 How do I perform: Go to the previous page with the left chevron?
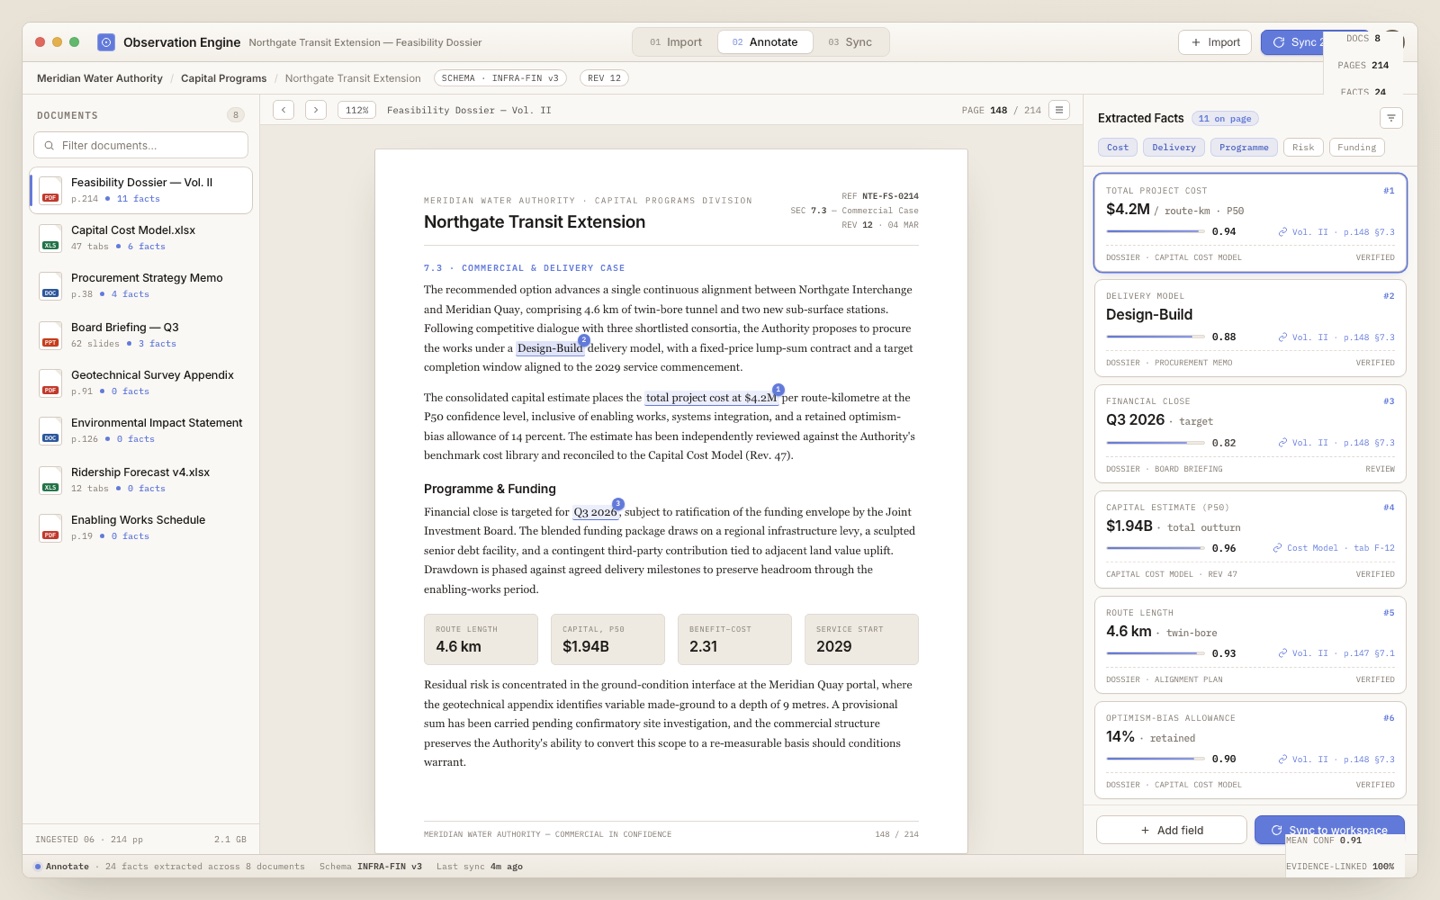284,110
